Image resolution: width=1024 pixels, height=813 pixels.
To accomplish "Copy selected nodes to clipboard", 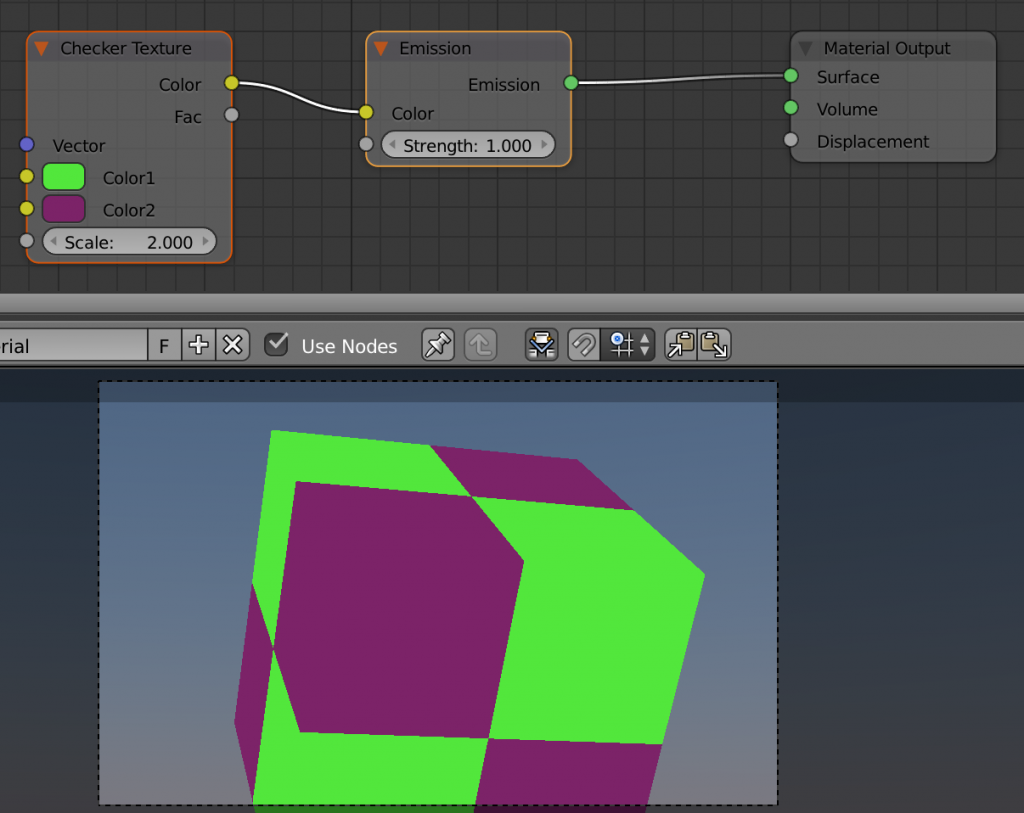I will coord(680,345).
